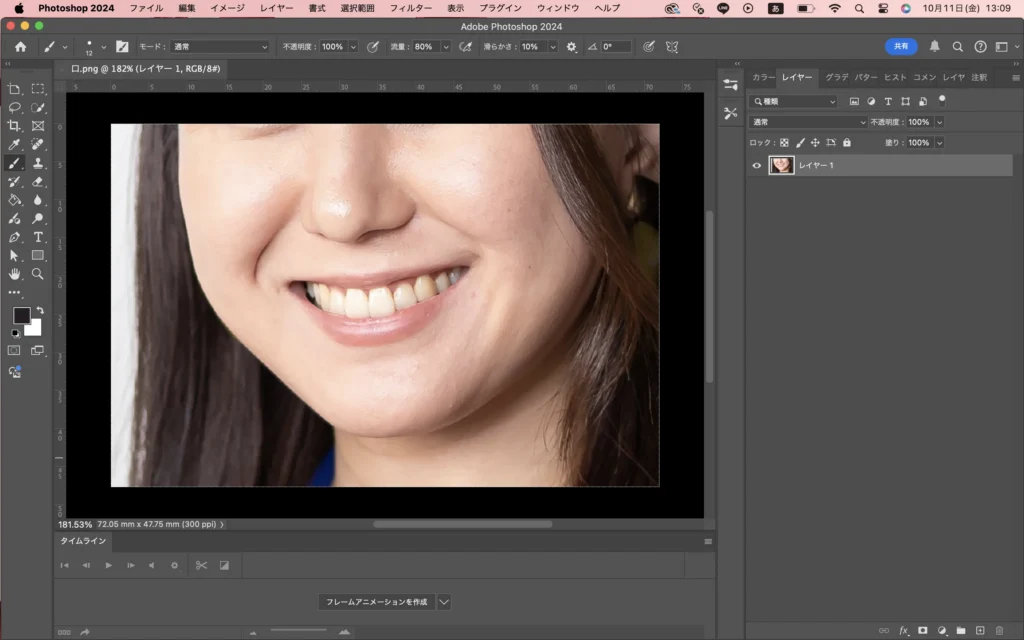Toggle the lock-all padlock for the layer
1024x640 pixels.
pyautogui.click(x=846, y=143)
